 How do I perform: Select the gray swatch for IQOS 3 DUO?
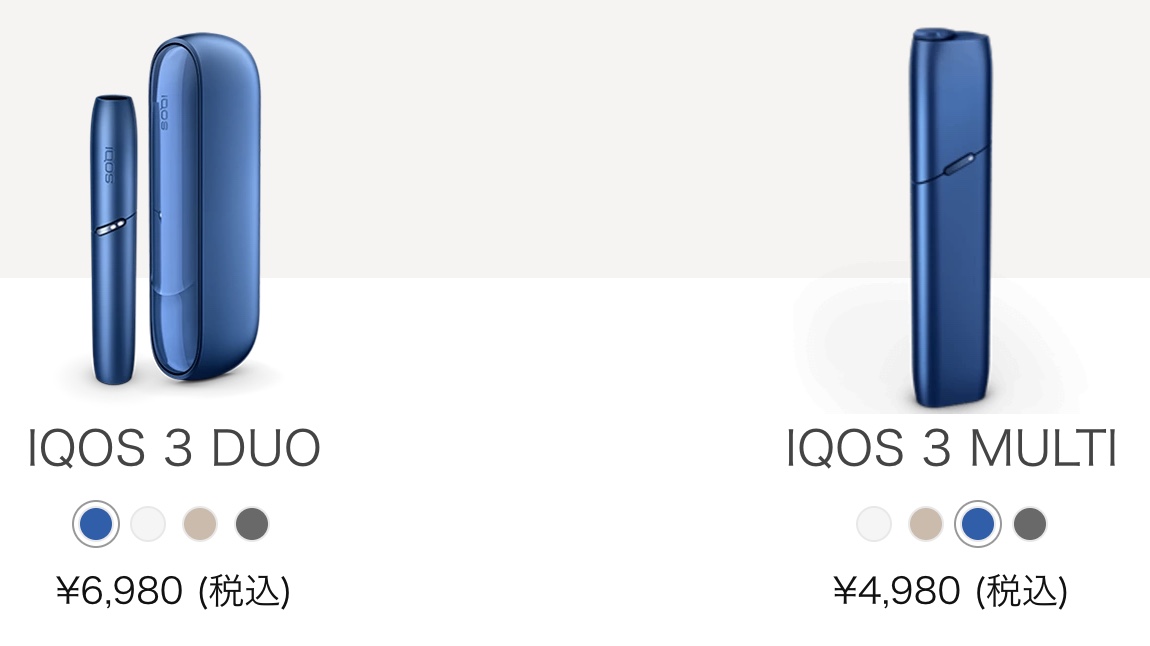pos(252,524)
